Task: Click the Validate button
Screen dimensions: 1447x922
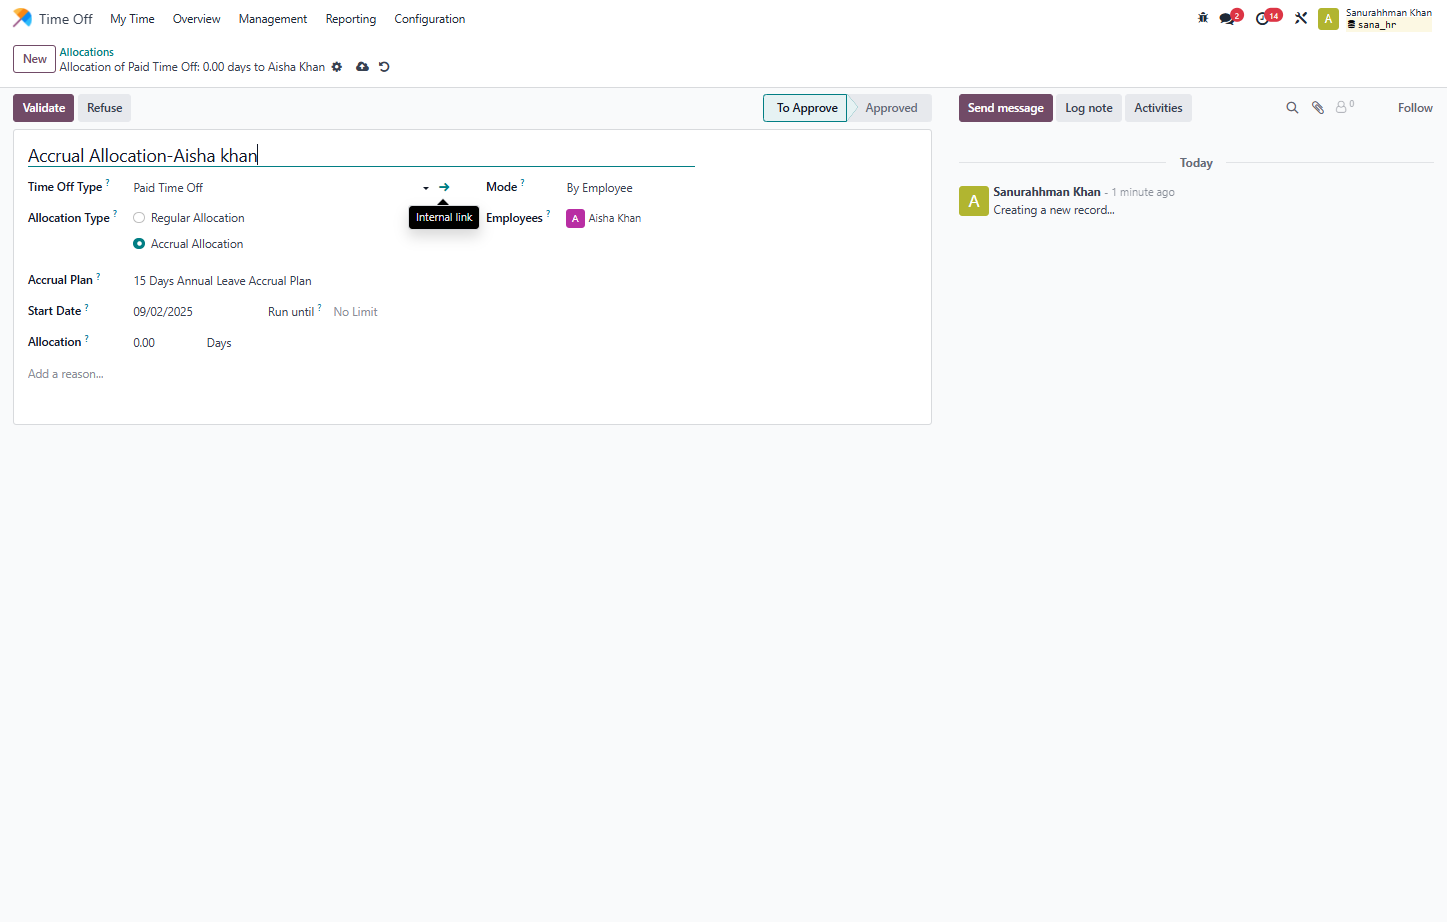Action: [44, 108]
